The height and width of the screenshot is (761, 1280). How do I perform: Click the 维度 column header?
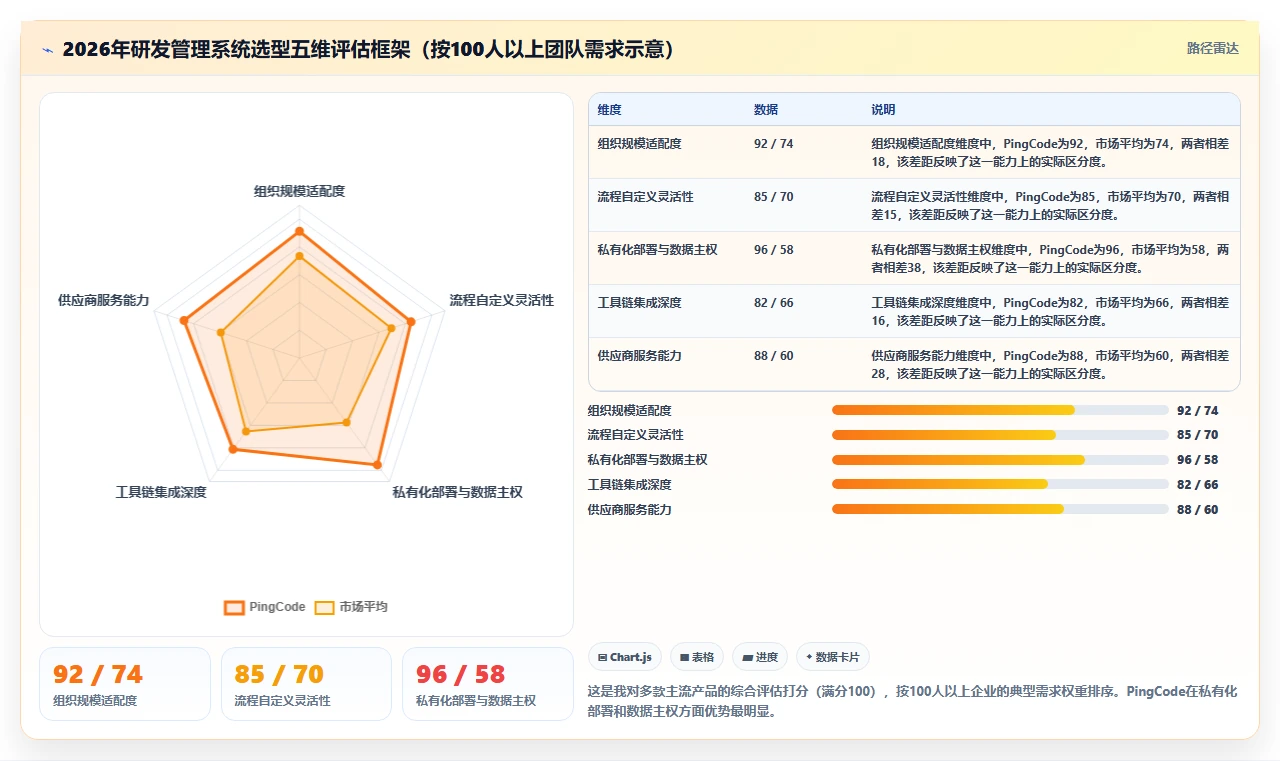click(610, 110)
